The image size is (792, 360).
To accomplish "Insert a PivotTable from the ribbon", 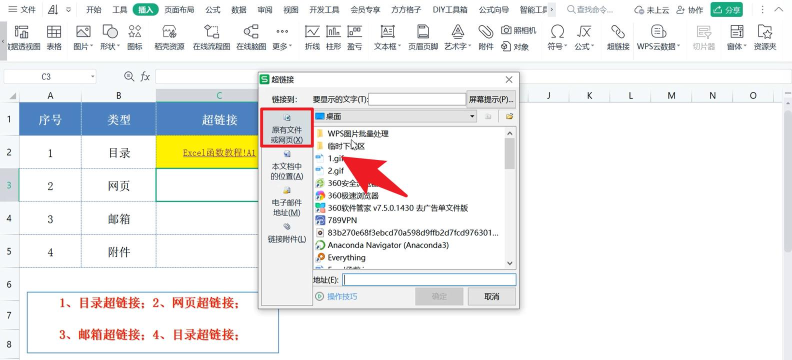I will pyautogui.click(x=21, y=38).
